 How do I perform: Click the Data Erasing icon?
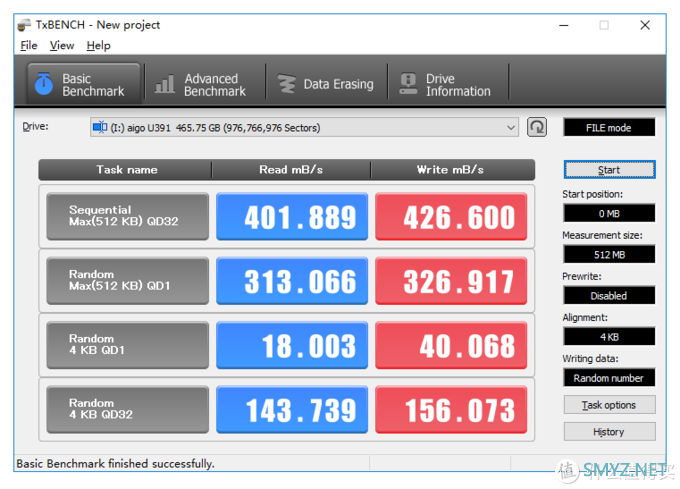[286, 84]
